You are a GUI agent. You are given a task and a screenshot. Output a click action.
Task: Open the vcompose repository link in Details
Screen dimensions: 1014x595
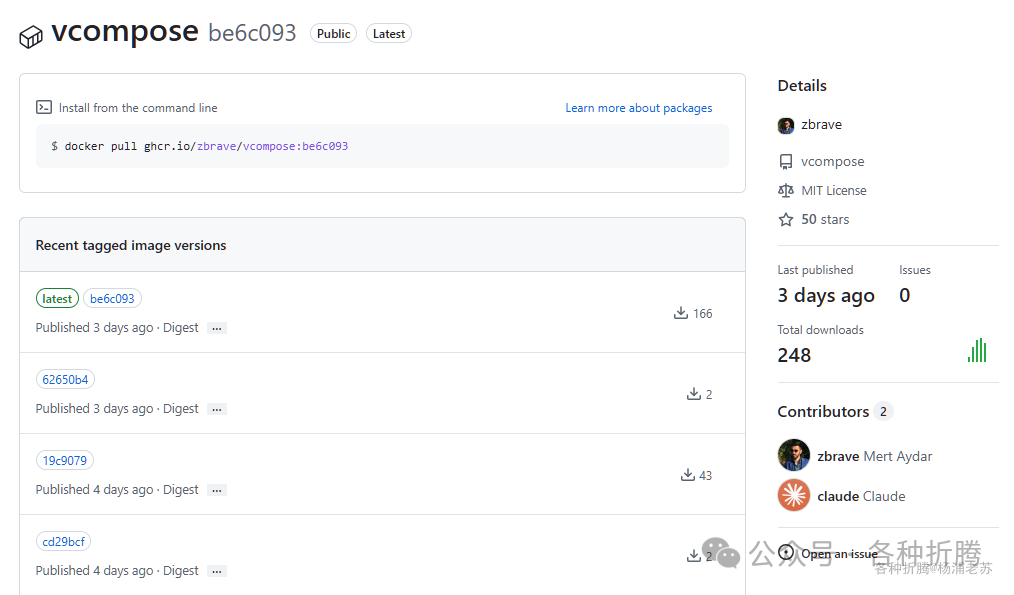coord(832,161)
